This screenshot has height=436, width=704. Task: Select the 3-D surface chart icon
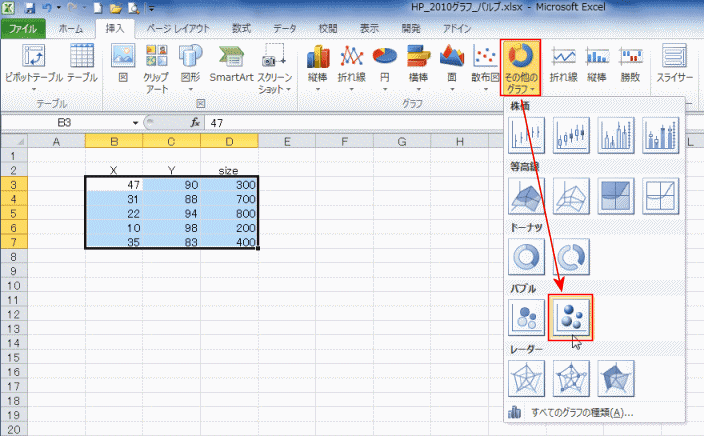527,196
